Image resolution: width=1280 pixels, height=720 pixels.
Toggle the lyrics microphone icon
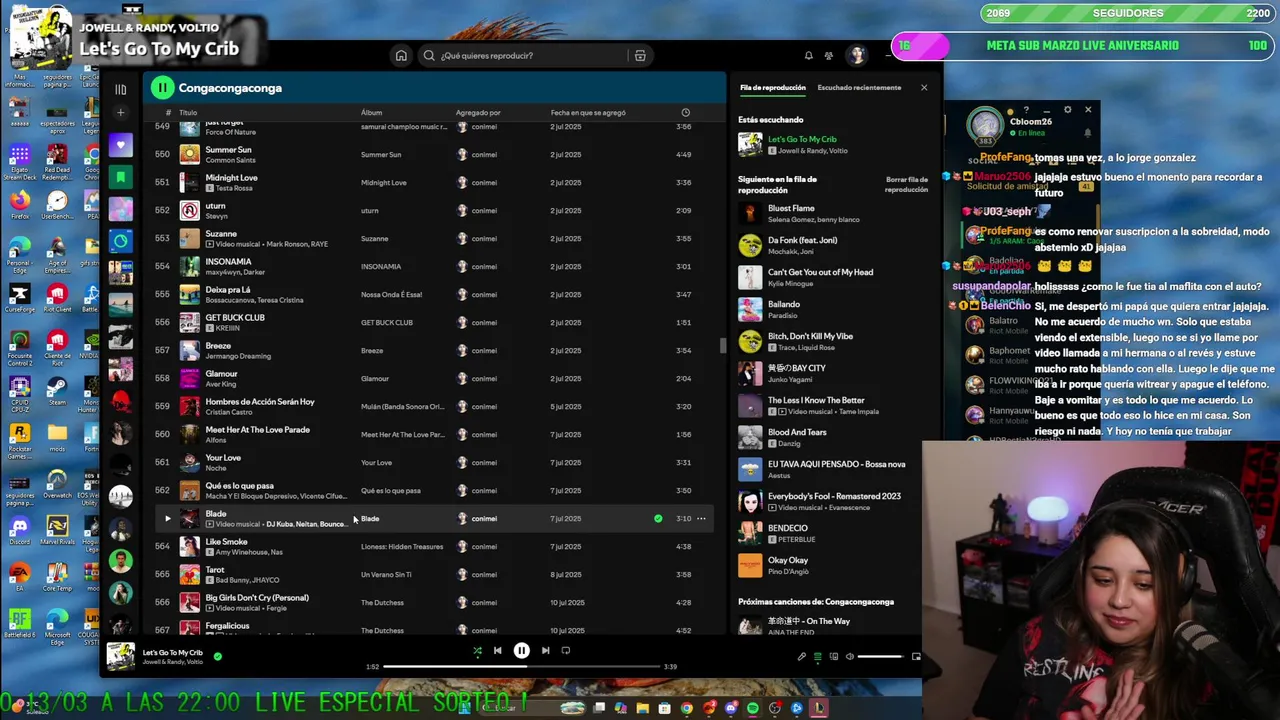point(801,657)
